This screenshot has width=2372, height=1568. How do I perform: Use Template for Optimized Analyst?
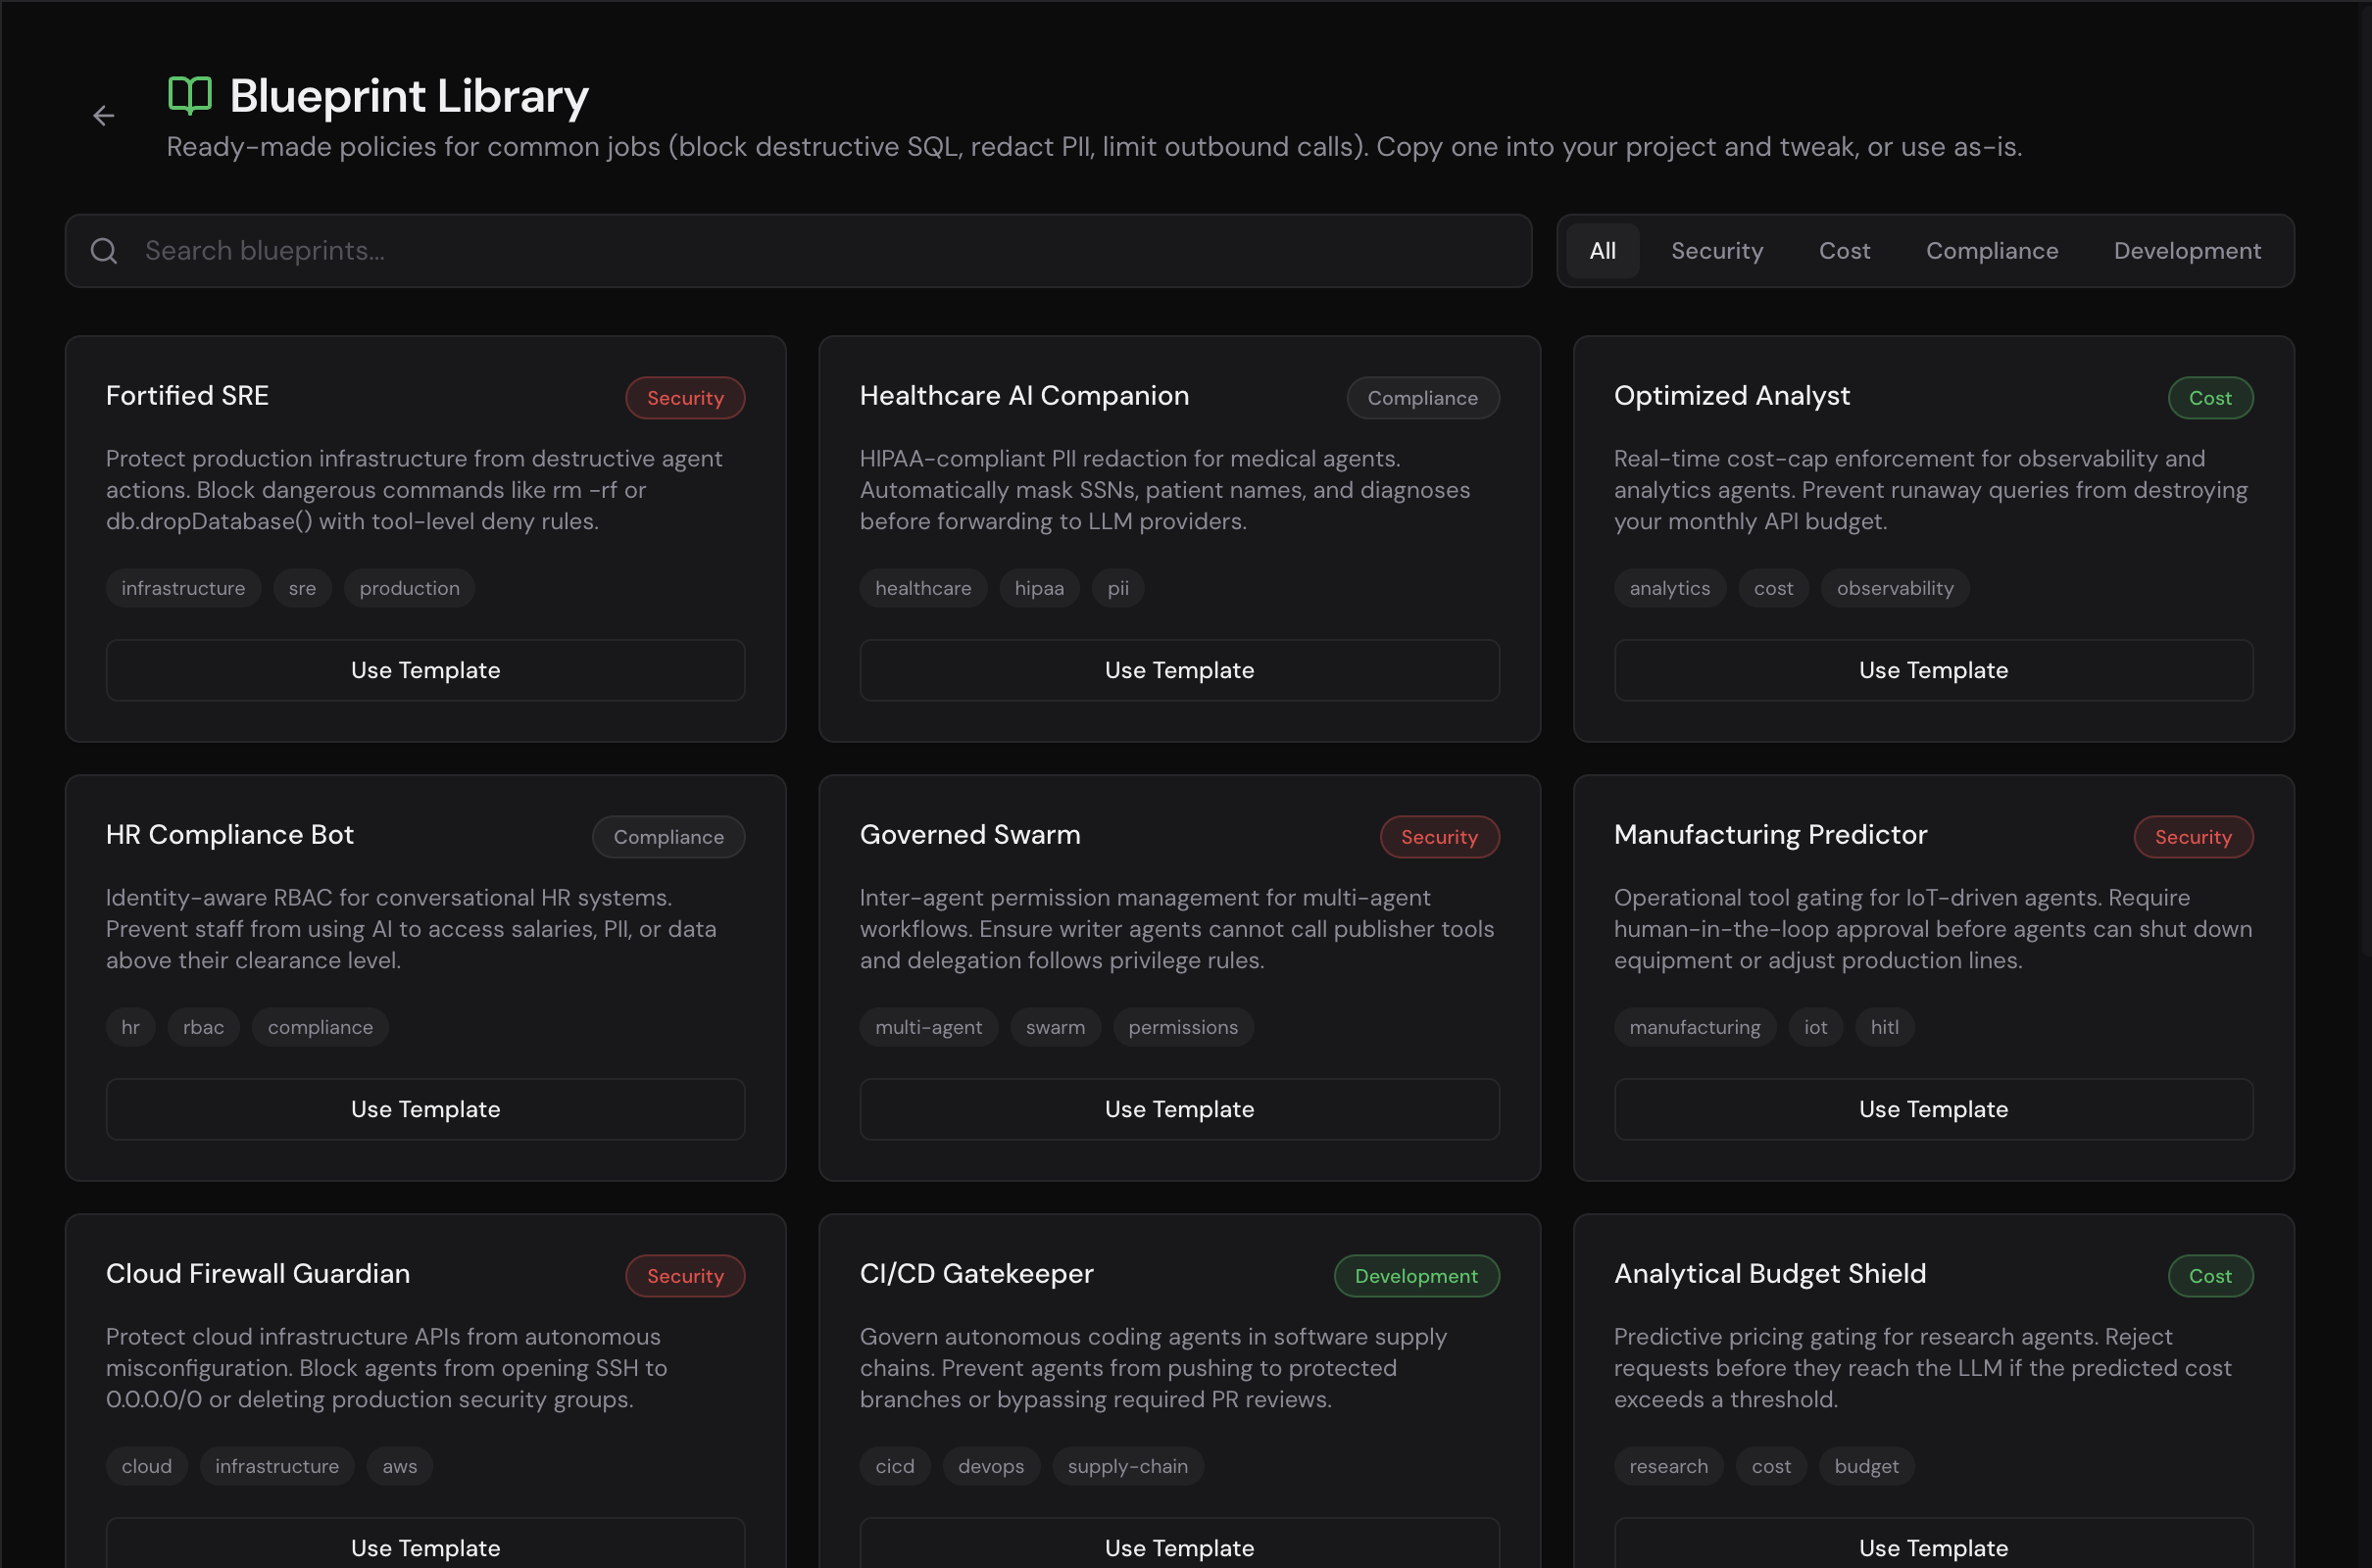1933,670
